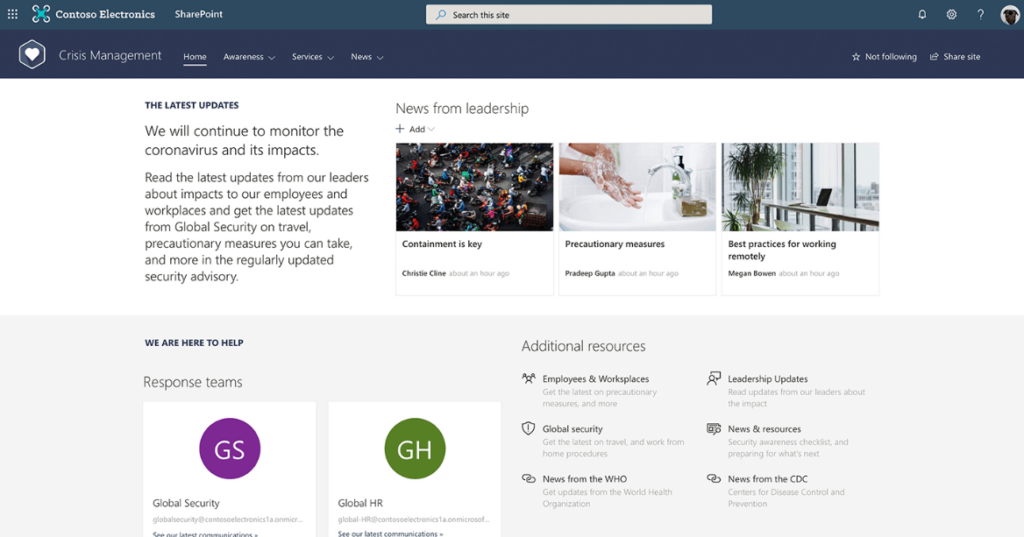
Task: Open Employees & Workplaces resource link
Action: (x=596, y=379)
